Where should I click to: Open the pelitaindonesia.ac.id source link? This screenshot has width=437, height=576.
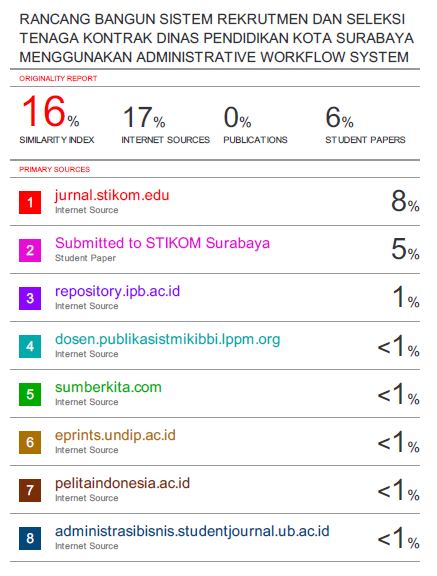(122, 483)
